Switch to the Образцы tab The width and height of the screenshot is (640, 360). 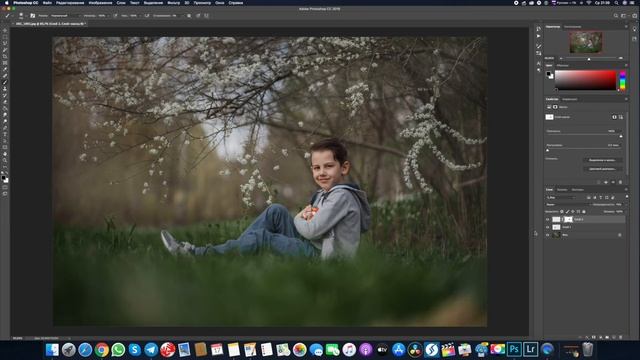562,65
